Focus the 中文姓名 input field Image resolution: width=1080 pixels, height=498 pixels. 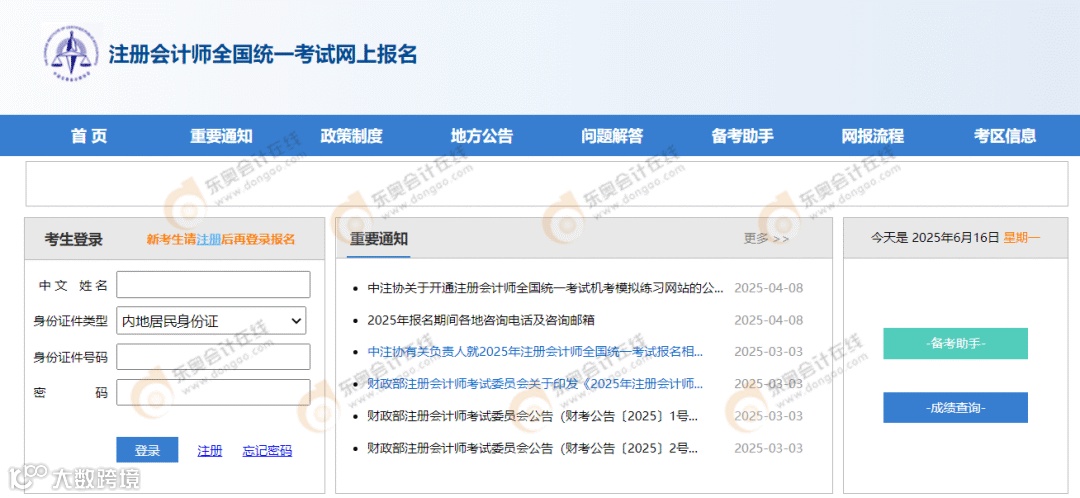[x=214, y=284]
